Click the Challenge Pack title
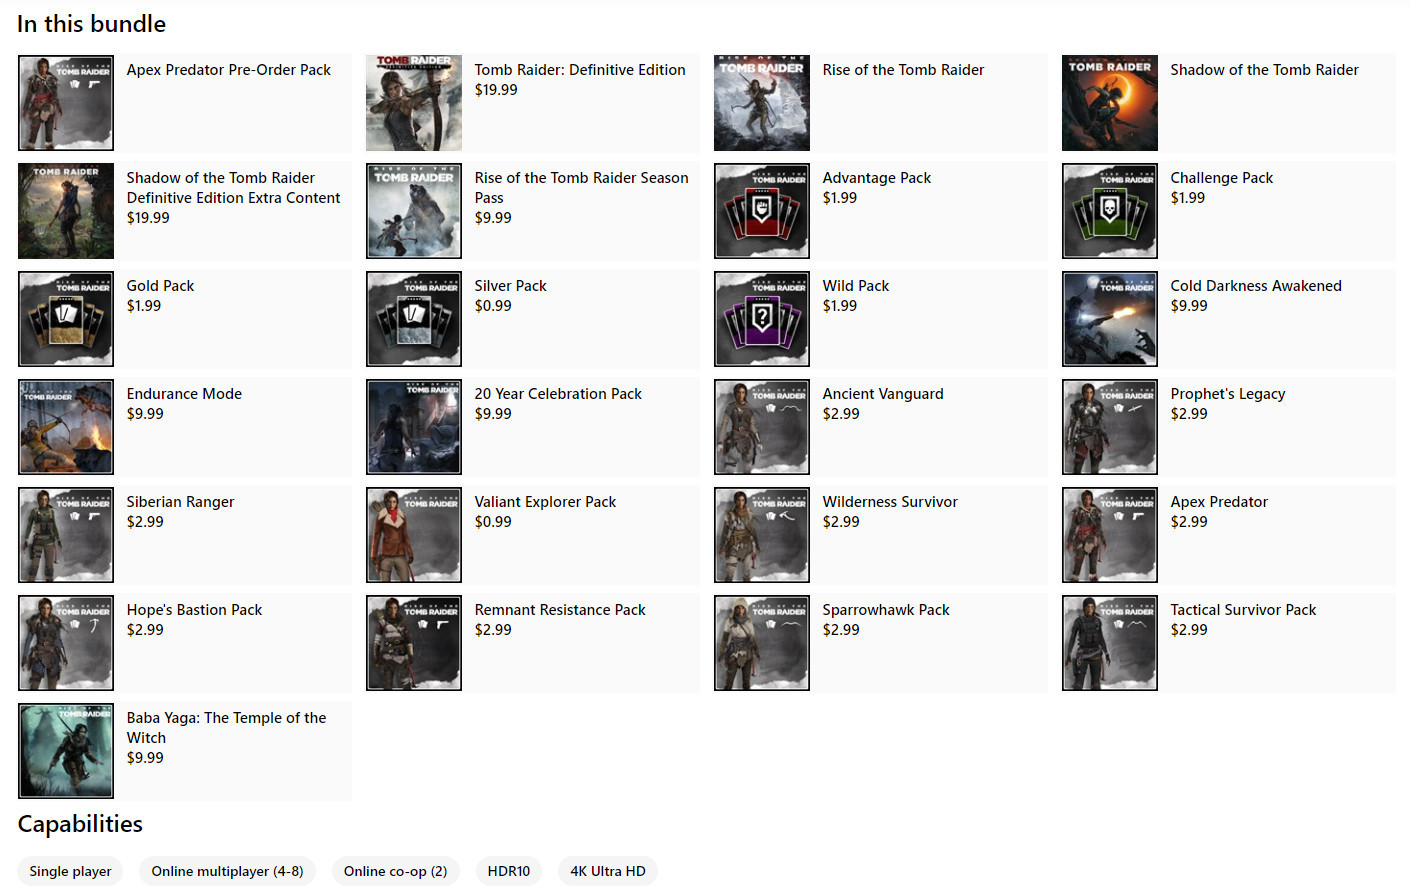This screenshot has width=1411, height=890. point(1222,178)
